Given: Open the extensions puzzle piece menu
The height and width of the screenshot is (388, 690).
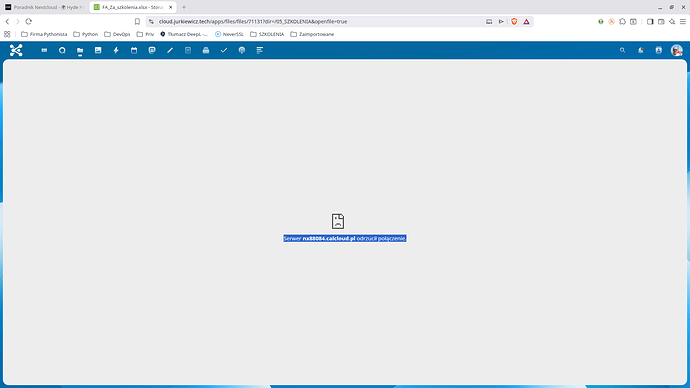Looking at the screenshot, I should pyautogui.click(x=622, y=22).
